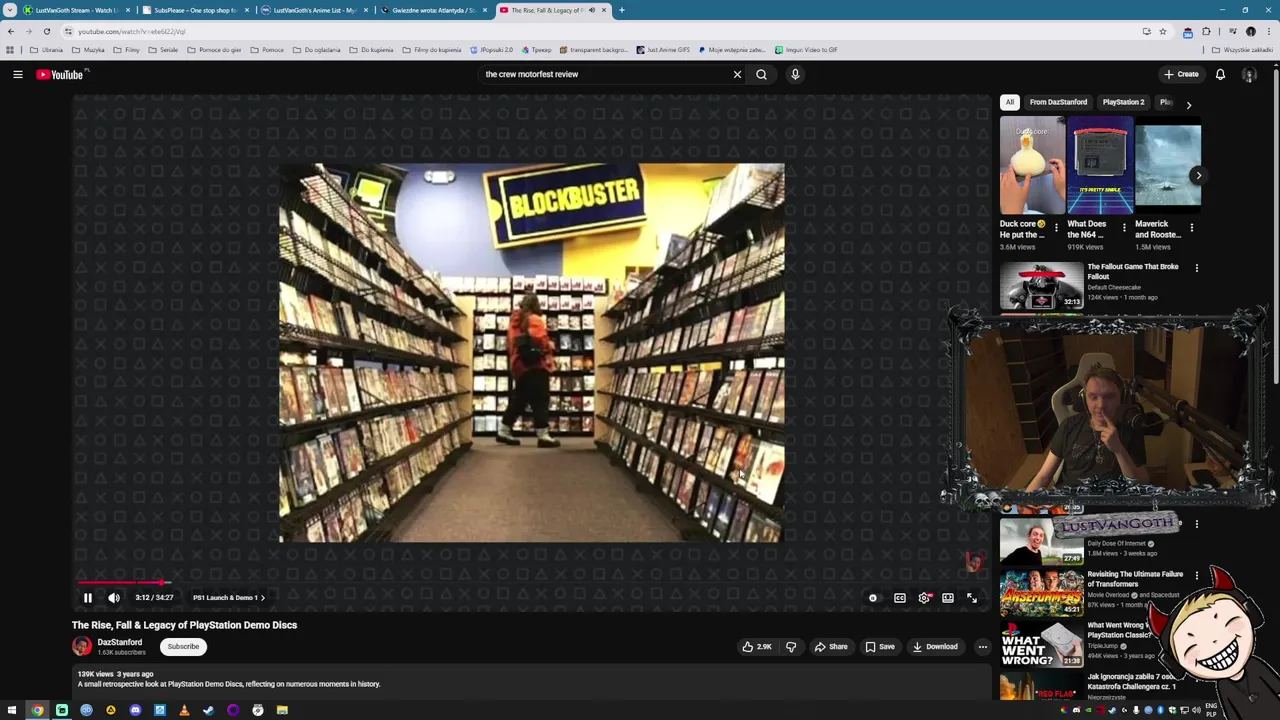The height and width of the screenshot is (720, 1280).
Task: Select the From DazStanford chip
Action: pos(1058,102)
